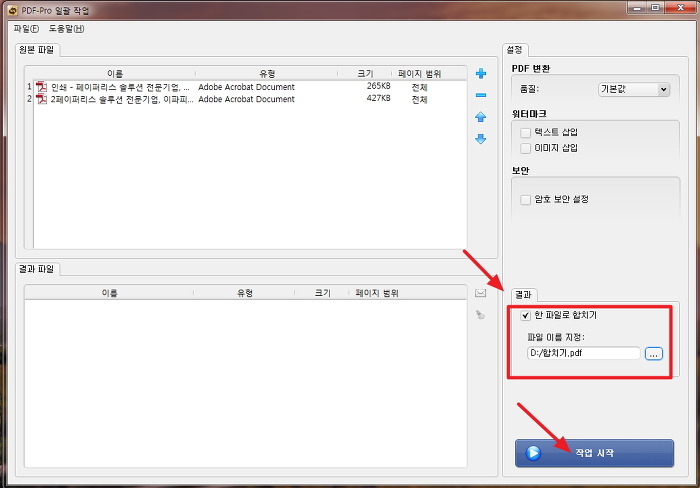Open the 품질 기본값 dropdown
Screen dimensions: 700x488
click(x=633, y=89)
